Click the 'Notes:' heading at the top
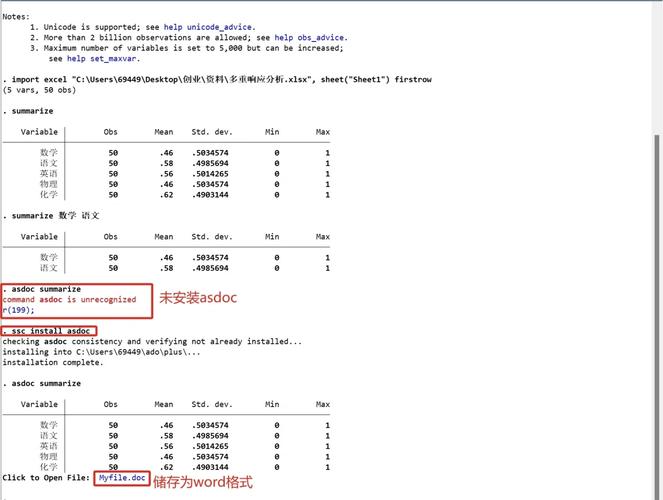 [16, 16]
